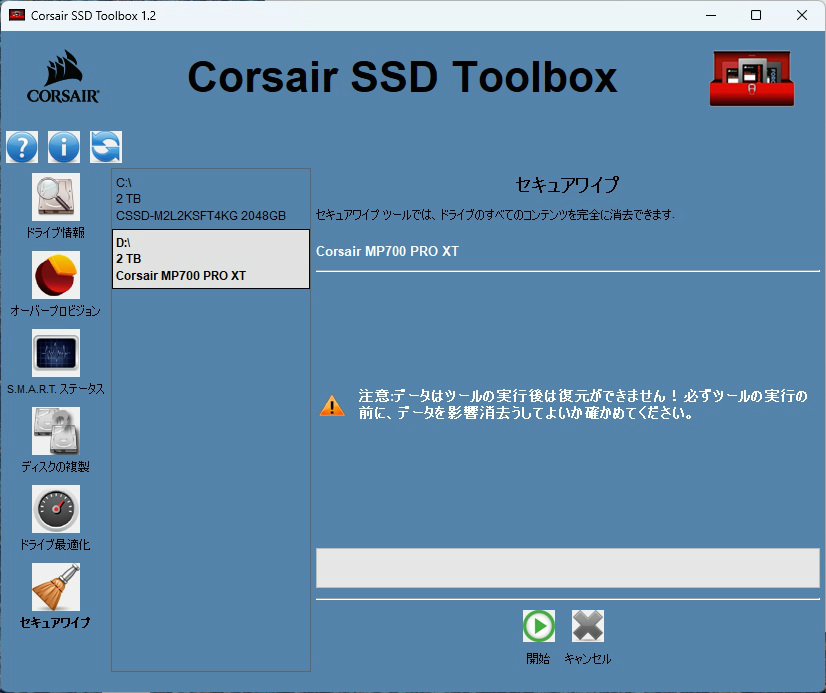This screenshot has width=826, height=693.
Task: Refresh the drive list
Action: [106, 147]
